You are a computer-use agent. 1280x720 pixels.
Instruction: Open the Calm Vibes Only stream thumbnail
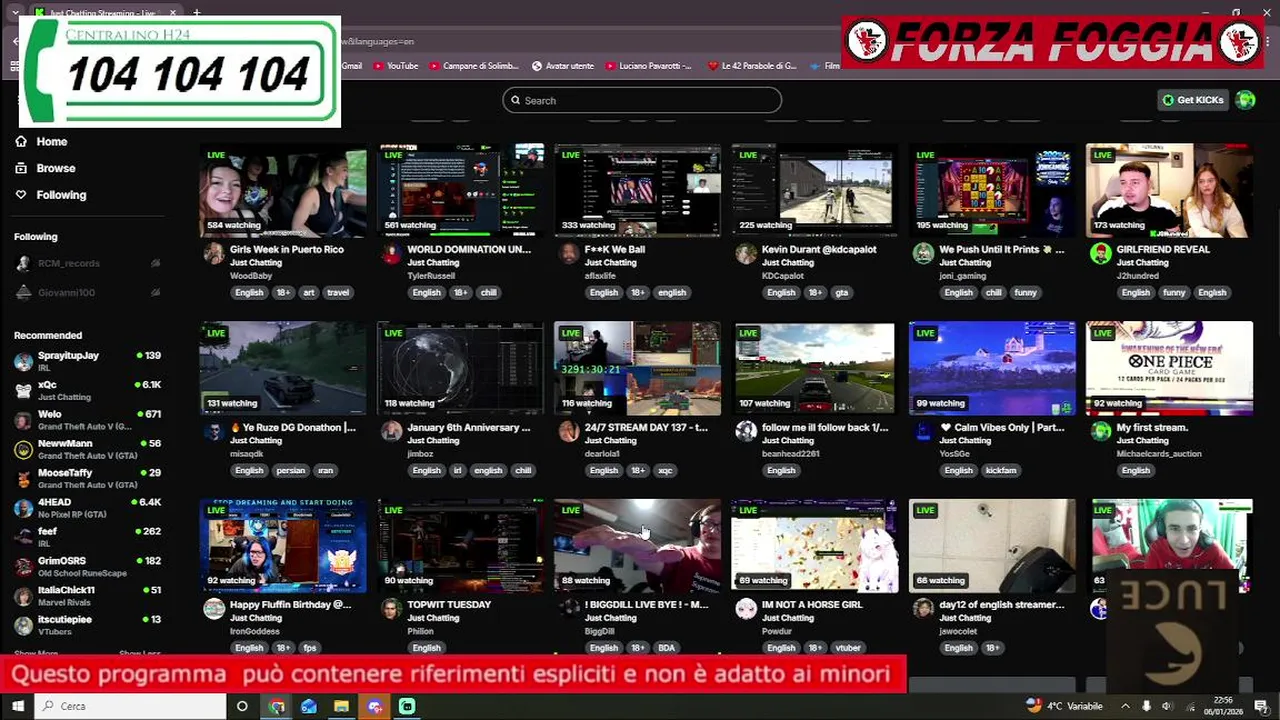click(992, 368)
